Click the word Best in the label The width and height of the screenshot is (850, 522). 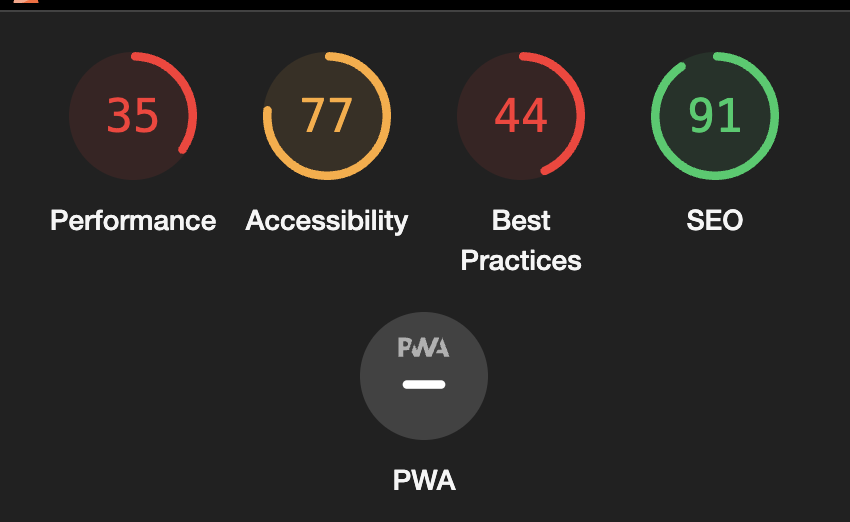click(x=521, y=221)
